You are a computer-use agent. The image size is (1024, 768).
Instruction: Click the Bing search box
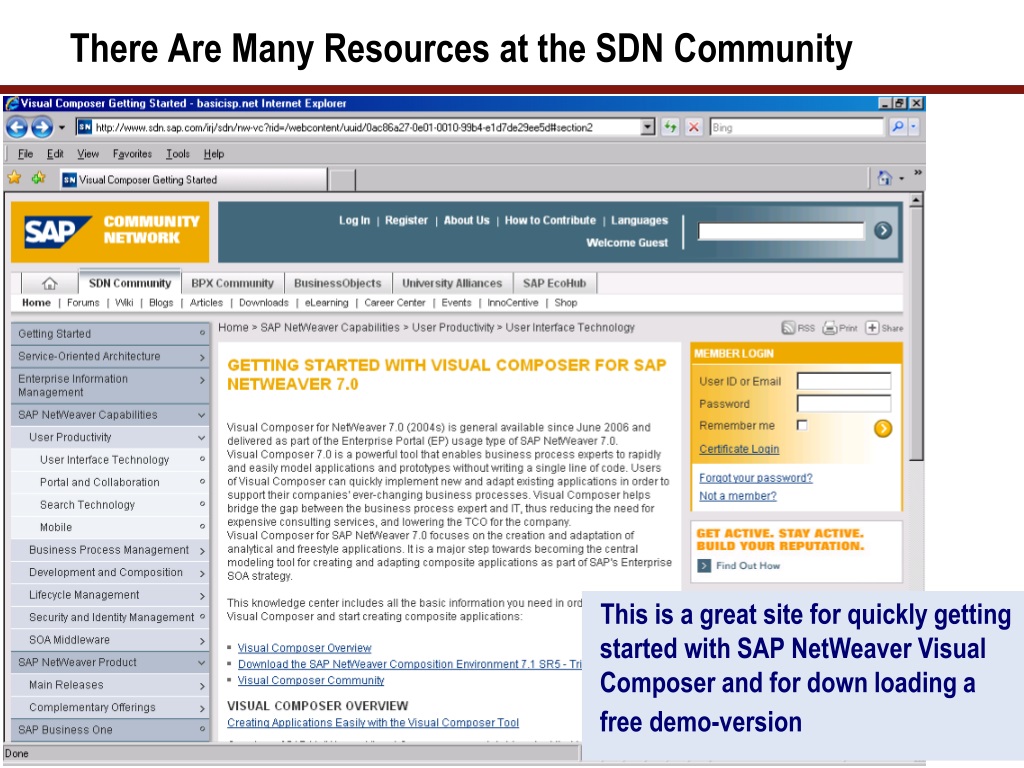pos(796,127)
